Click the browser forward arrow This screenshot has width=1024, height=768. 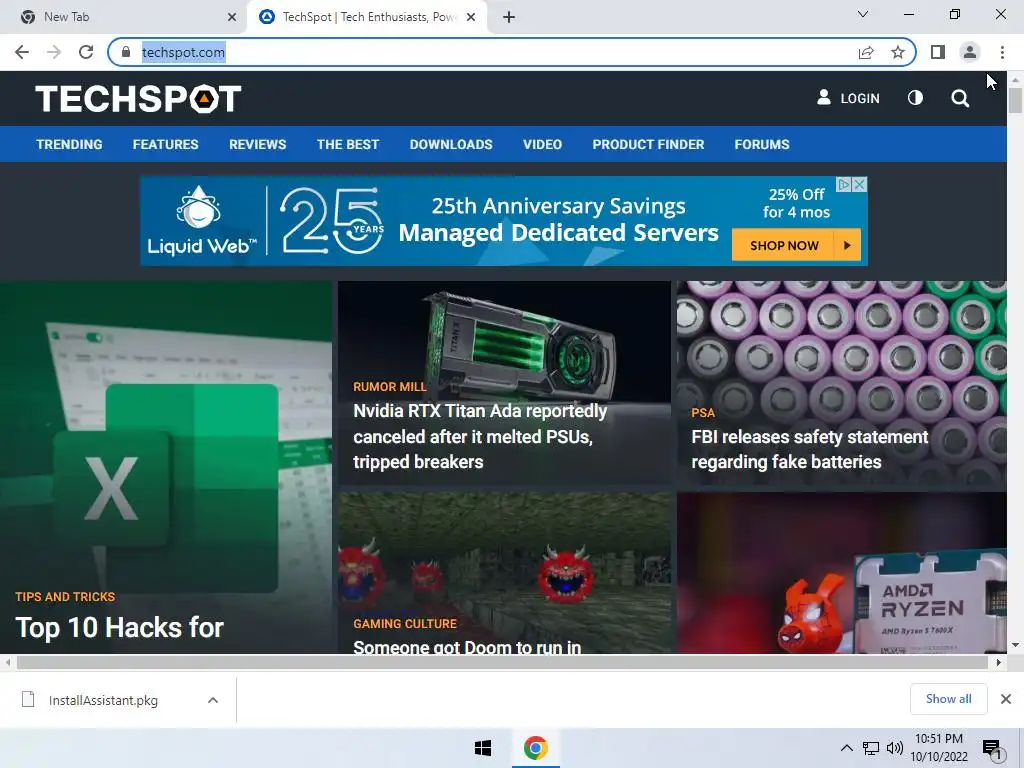pos(54,52)
